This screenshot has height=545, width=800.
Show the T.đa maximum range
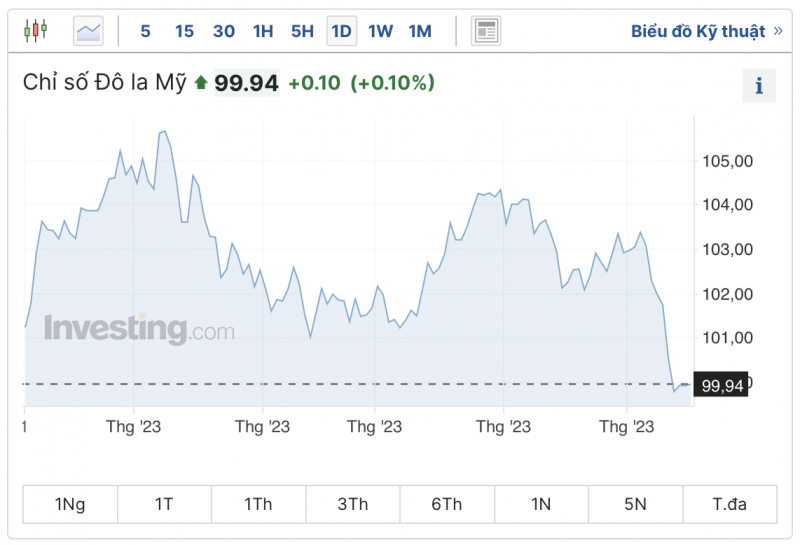pos(730,504)
